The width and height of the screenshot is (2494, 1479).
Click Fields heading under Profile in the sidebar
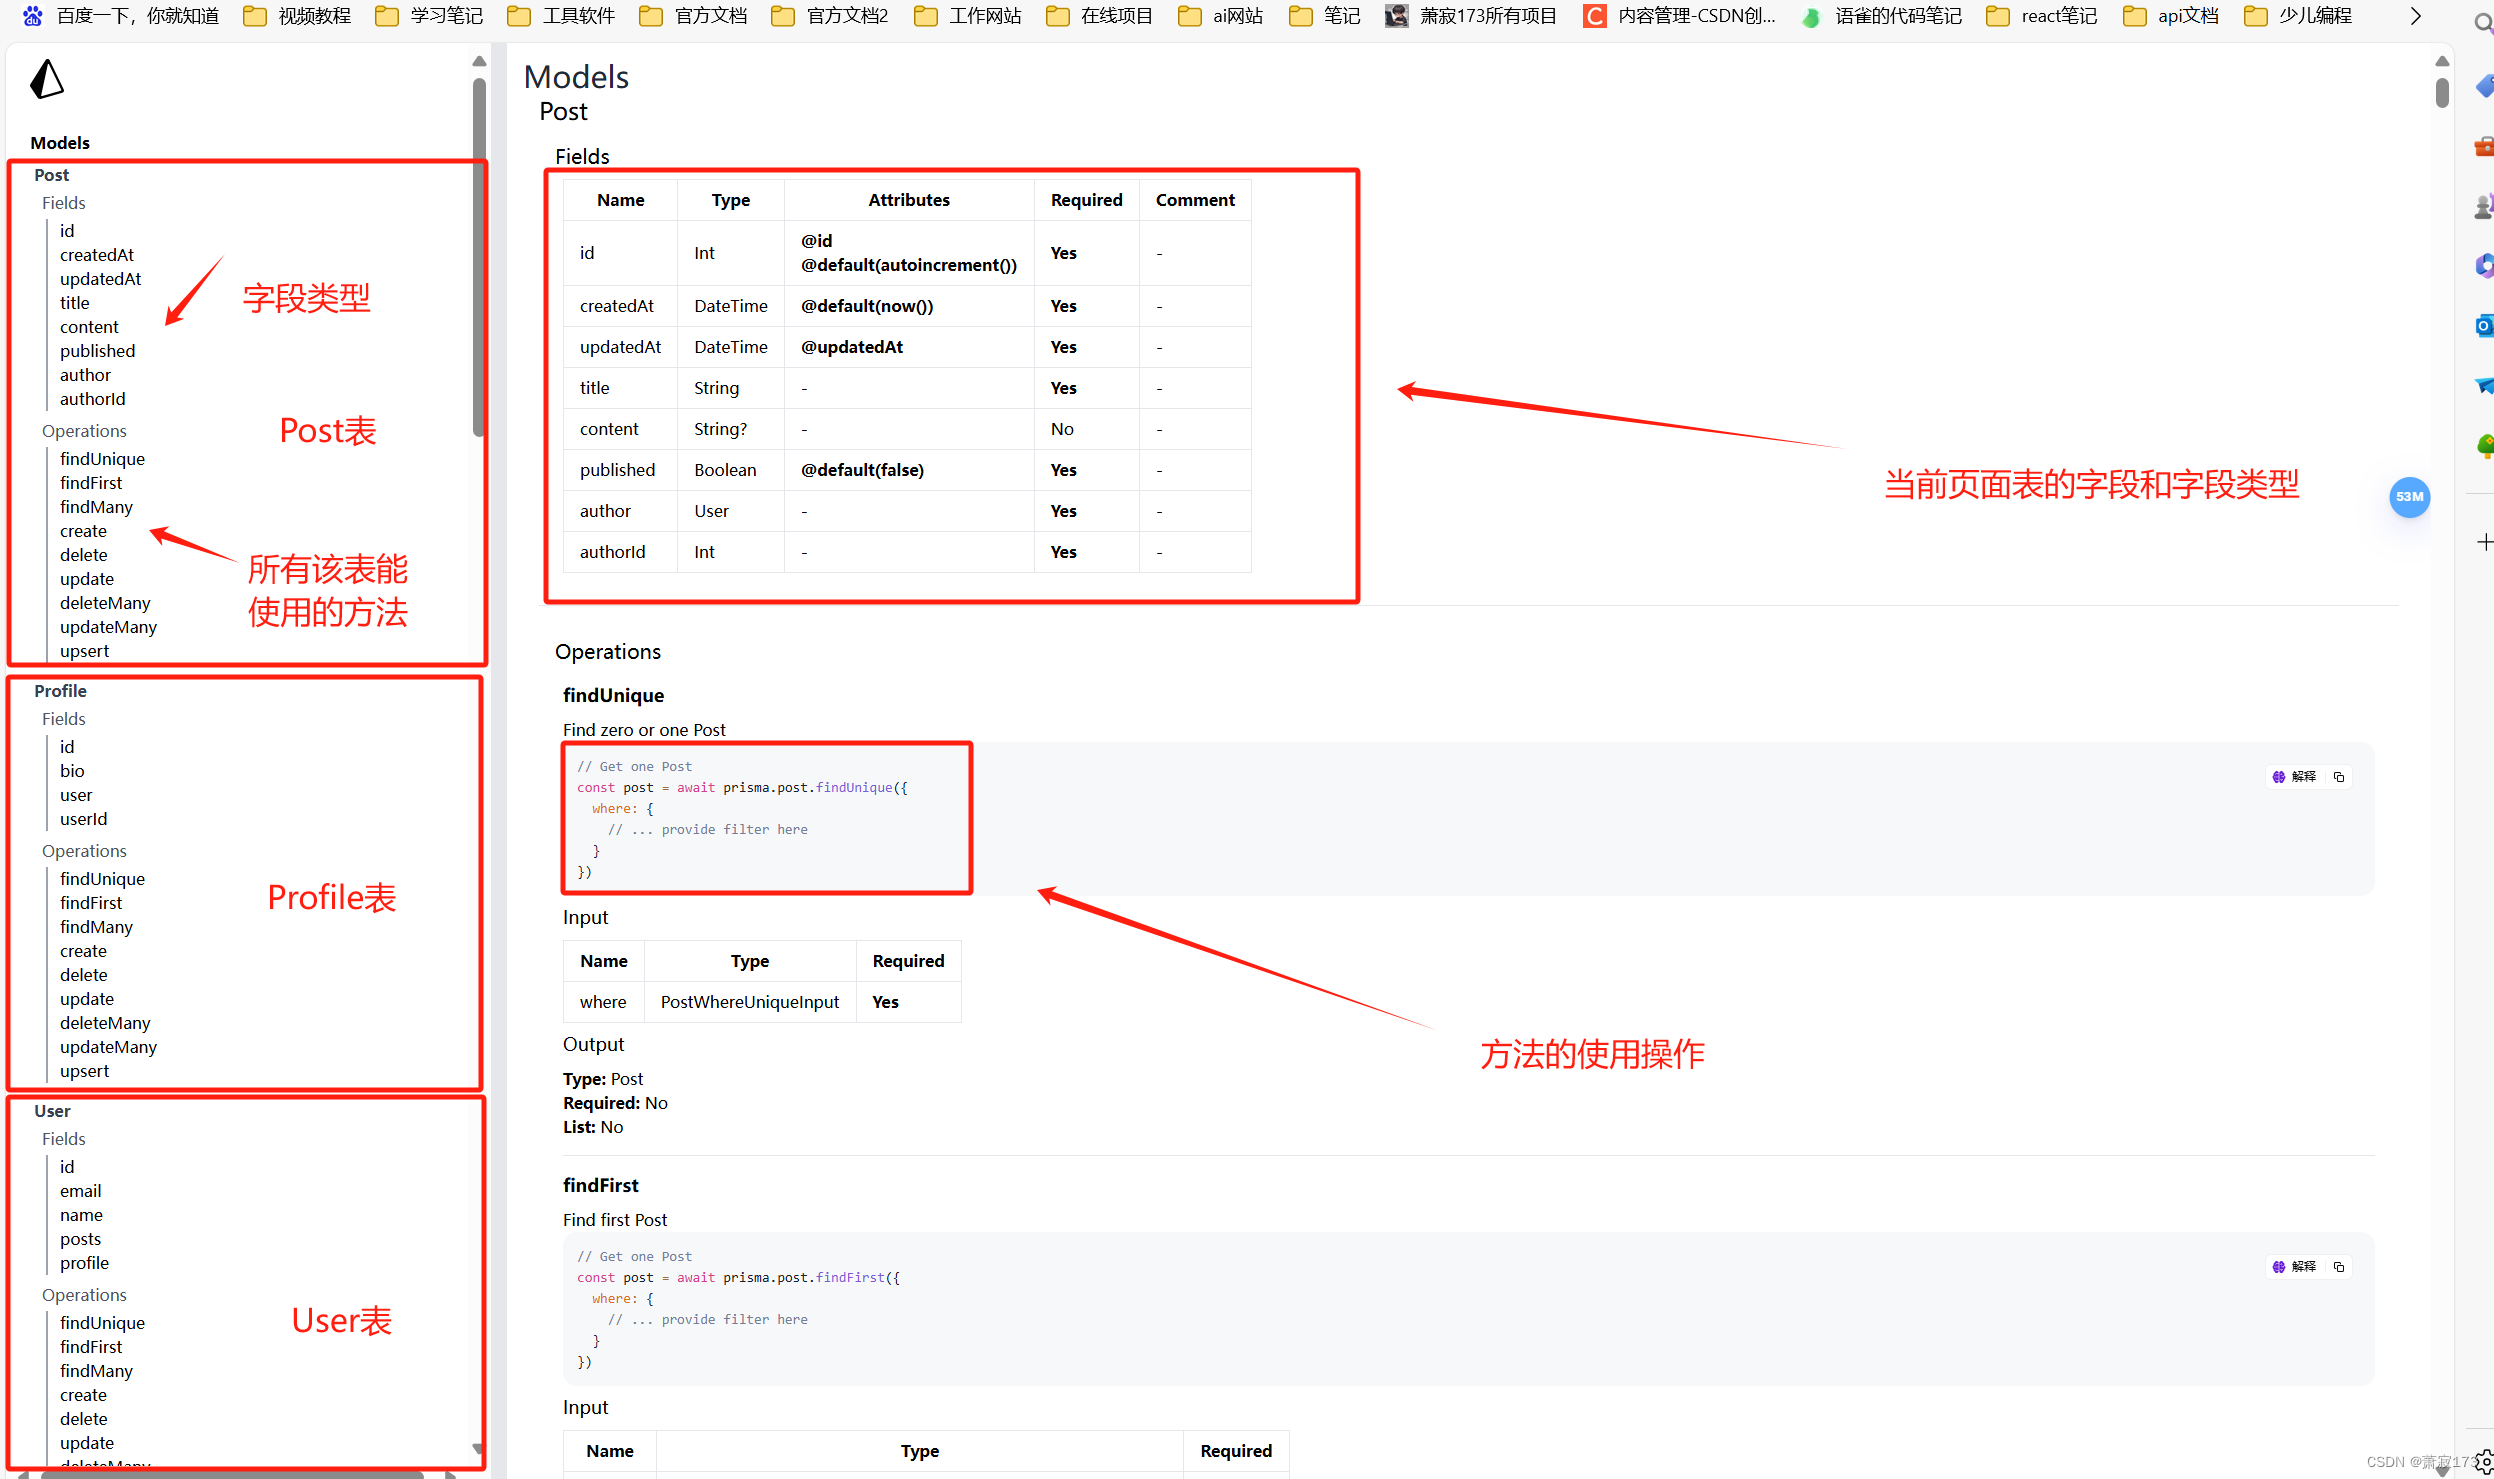tap(63, 719)
